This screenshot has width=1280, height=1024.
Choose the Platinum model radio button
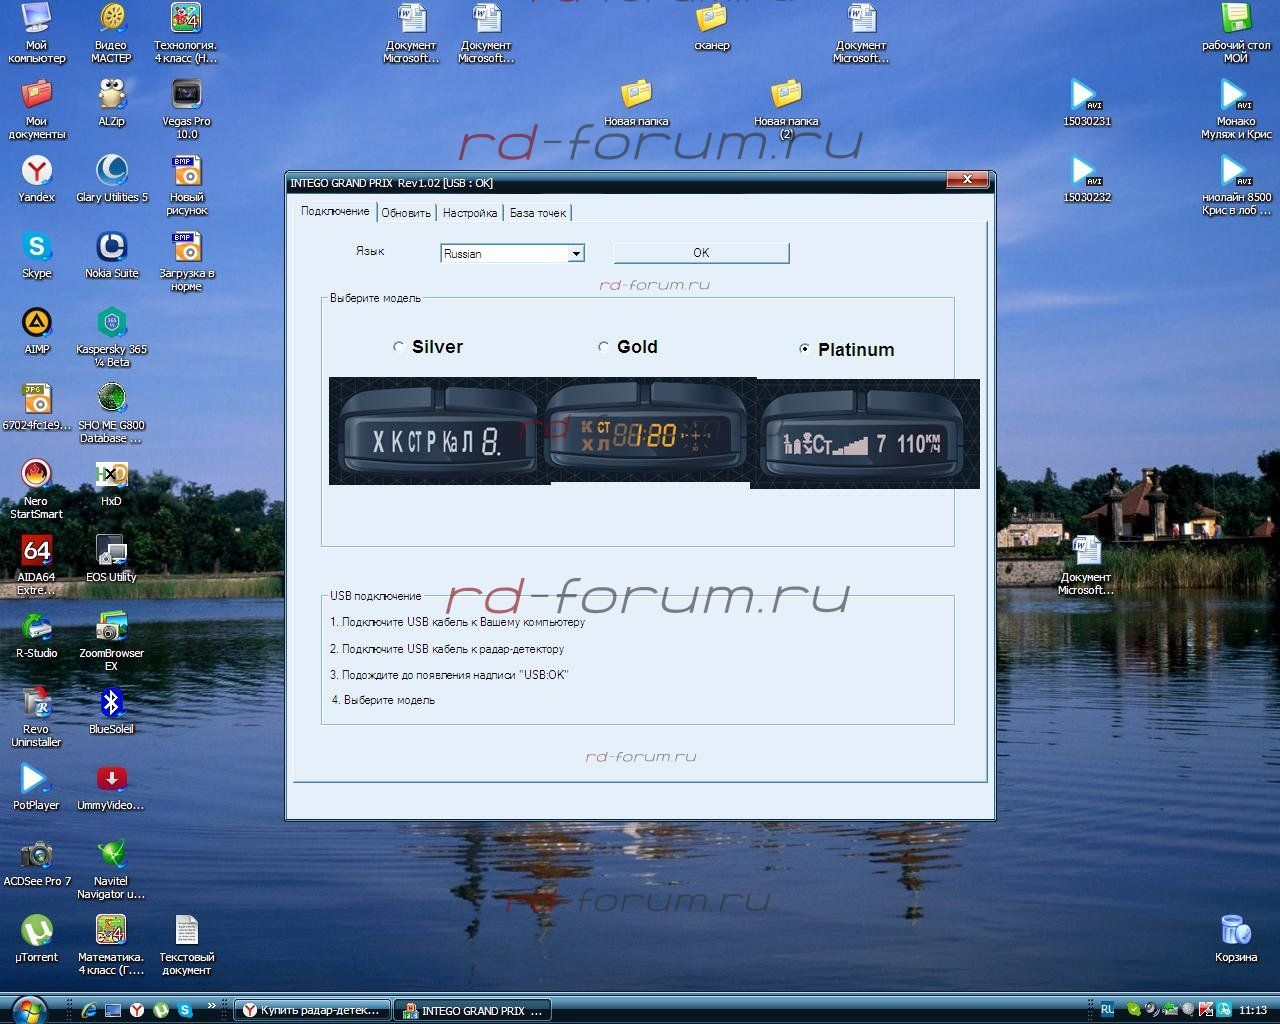(804, 349)
